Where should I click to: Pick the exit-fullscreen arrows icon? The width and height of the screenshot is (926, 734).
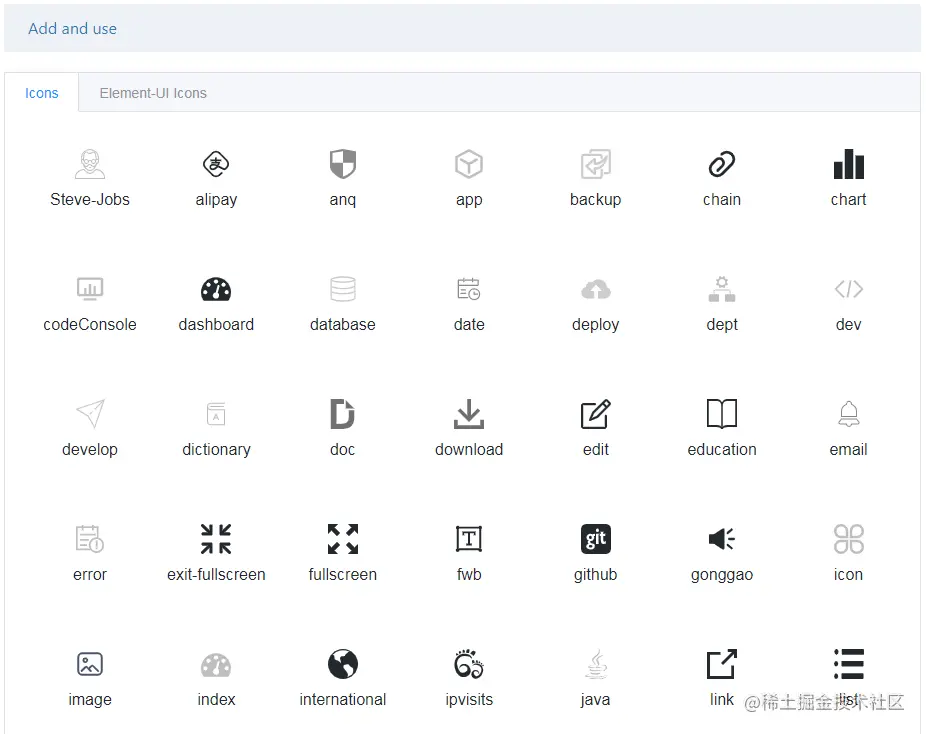(216, 539)
